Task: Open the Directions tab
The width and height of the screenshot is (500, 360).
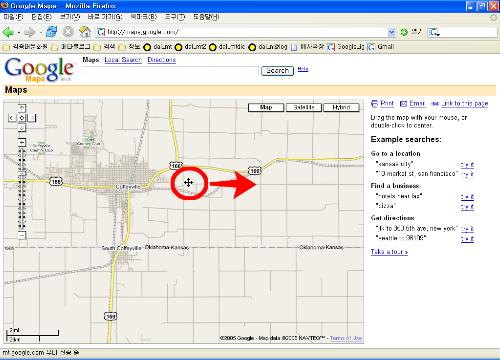Action: tap(162, 60)
